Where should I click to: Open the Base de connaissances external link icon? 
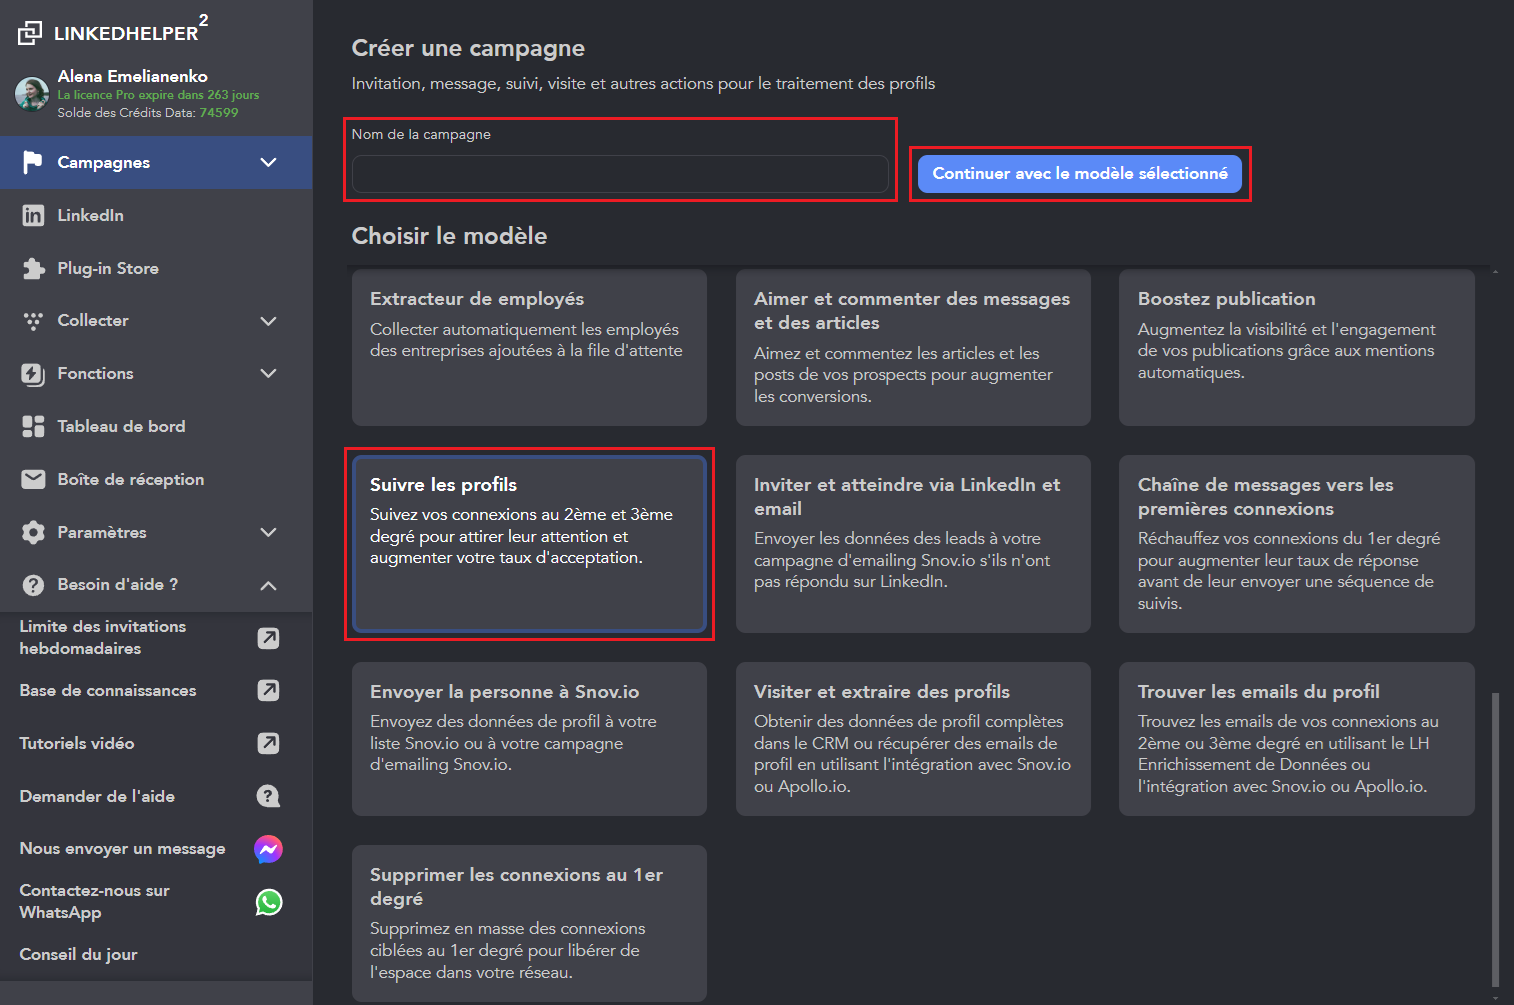(x=268, y=690)
